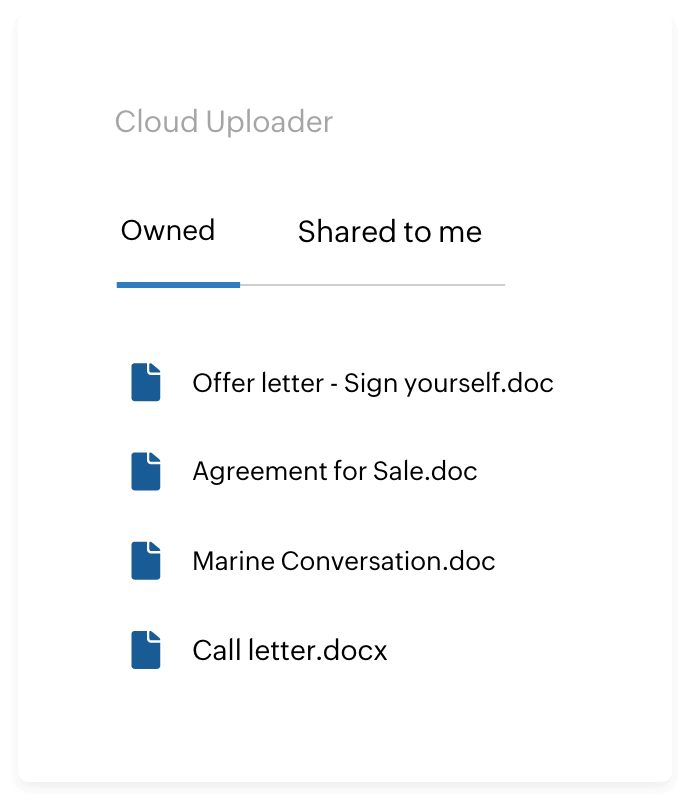
Task: Select the Call letter.docx file name
Action: pos(289,651)
